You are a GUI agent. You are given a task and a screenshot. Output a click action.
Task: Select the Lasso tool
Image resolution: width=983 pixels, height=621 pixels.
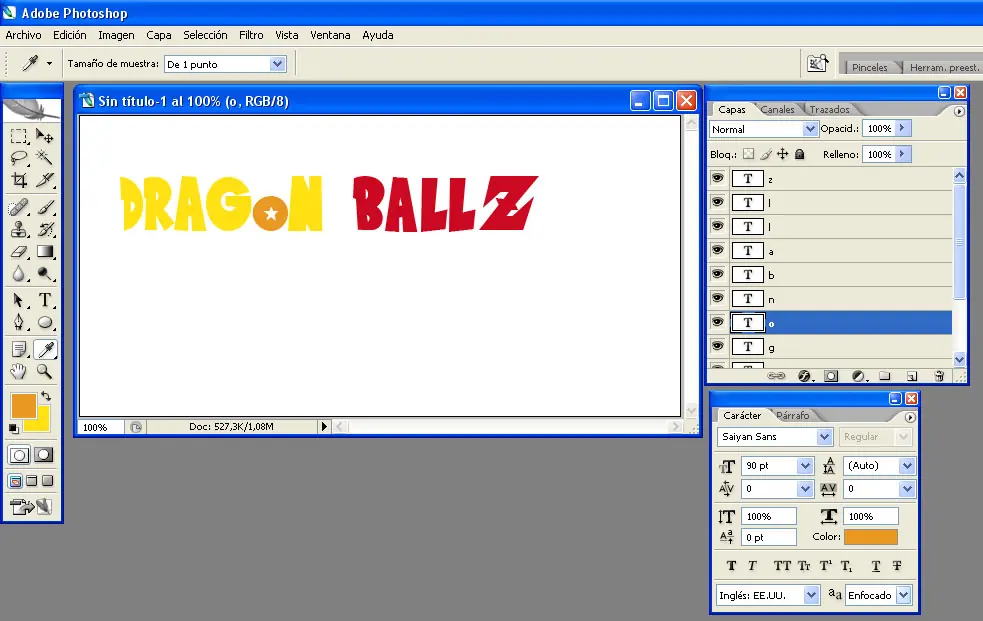(19, 158)
